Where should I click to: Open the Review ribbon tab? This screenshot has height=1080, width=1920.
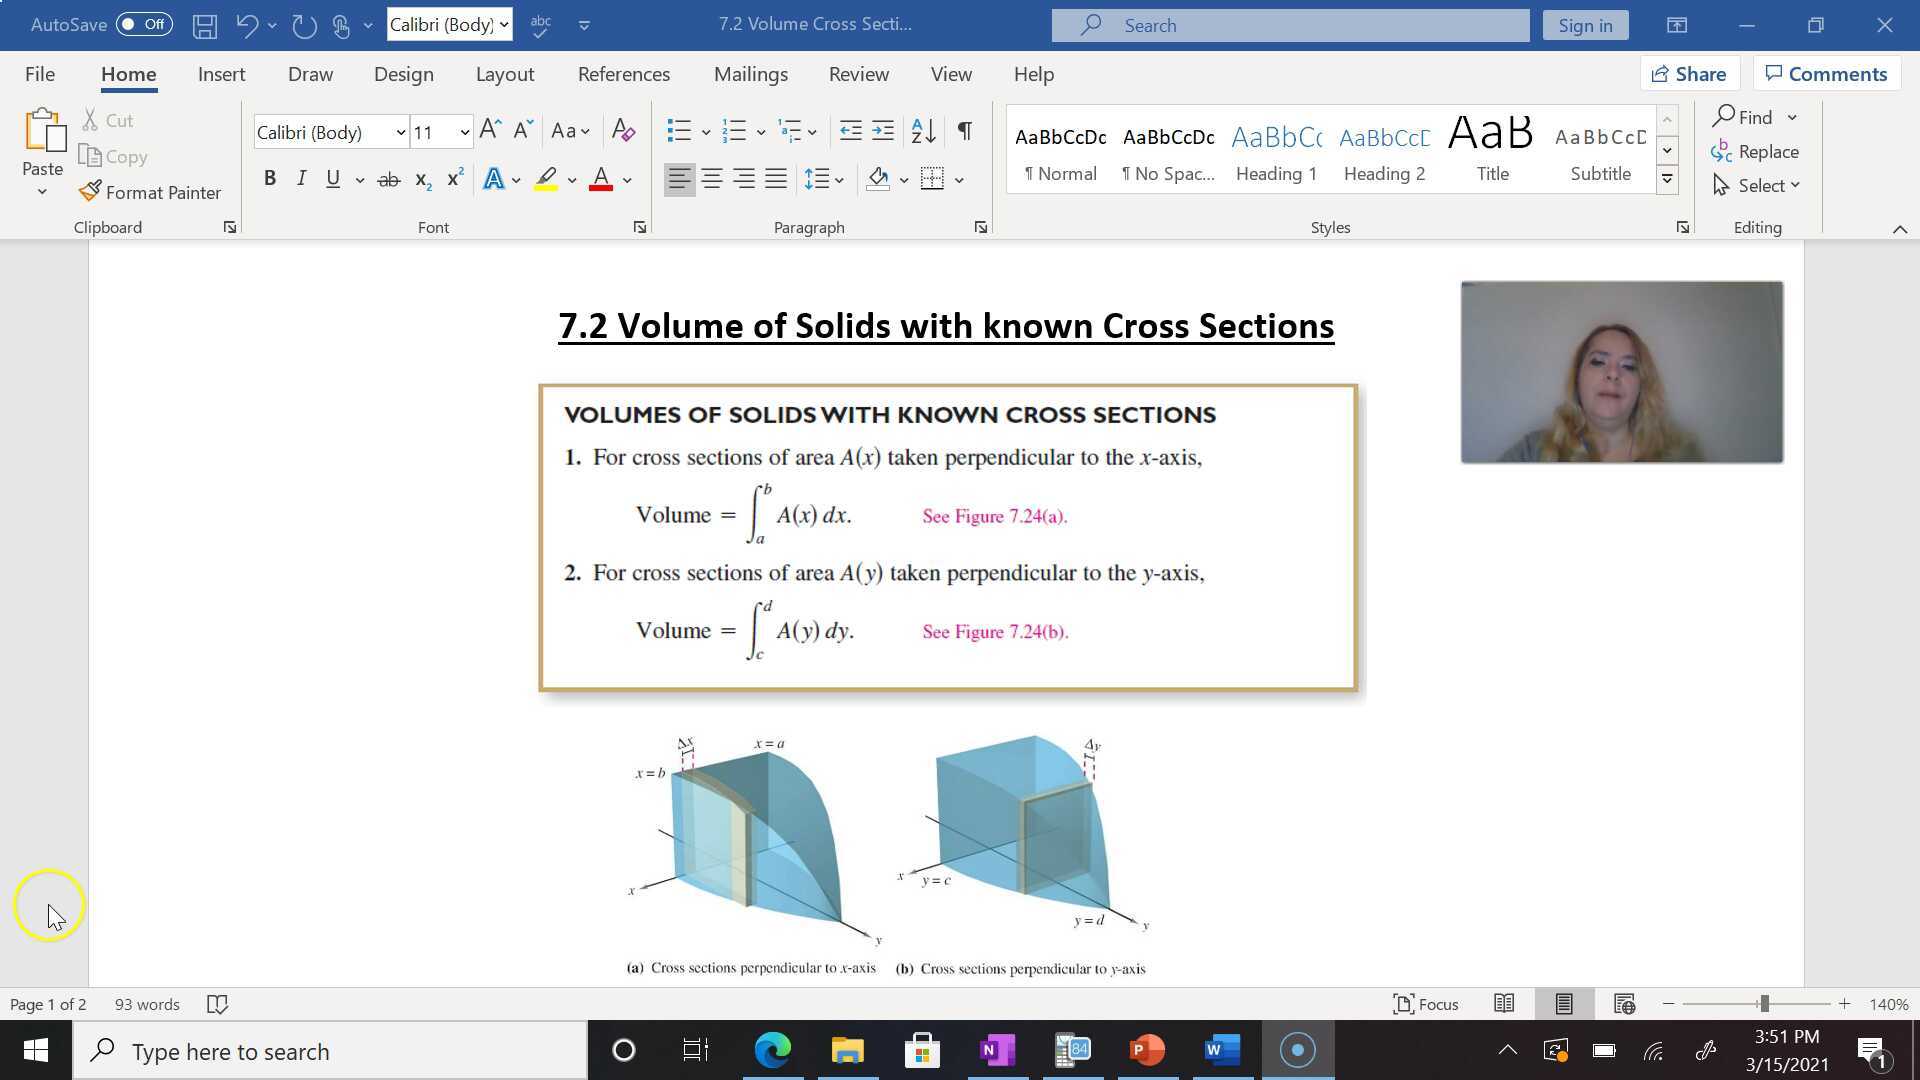(858, 73)
